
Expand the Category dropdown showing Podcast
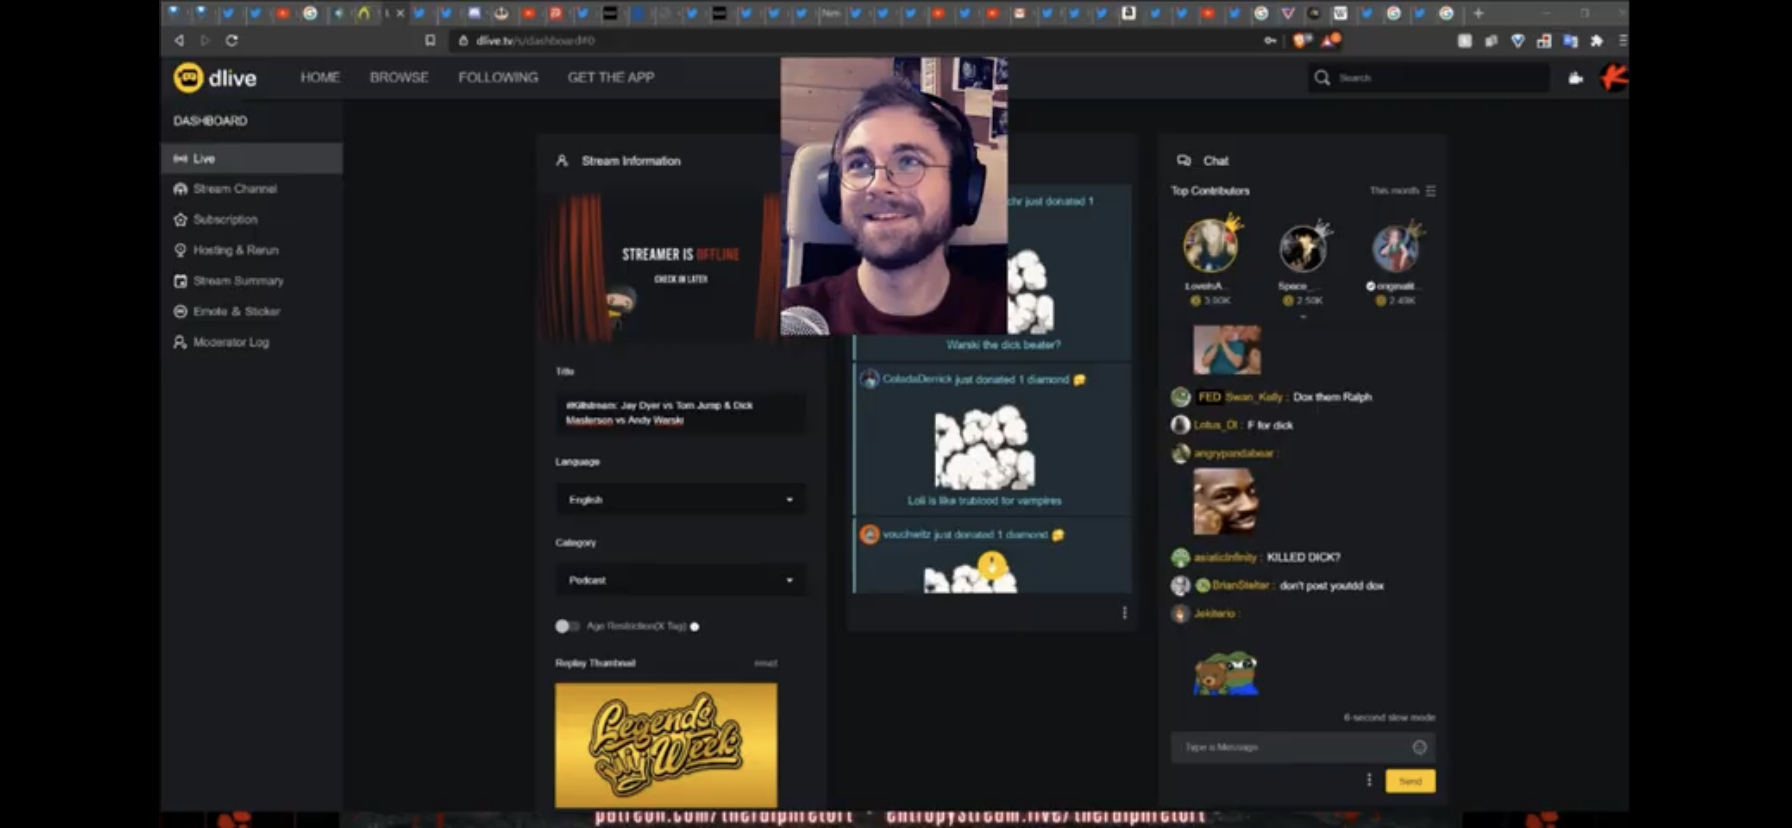(x=680, y=580)
